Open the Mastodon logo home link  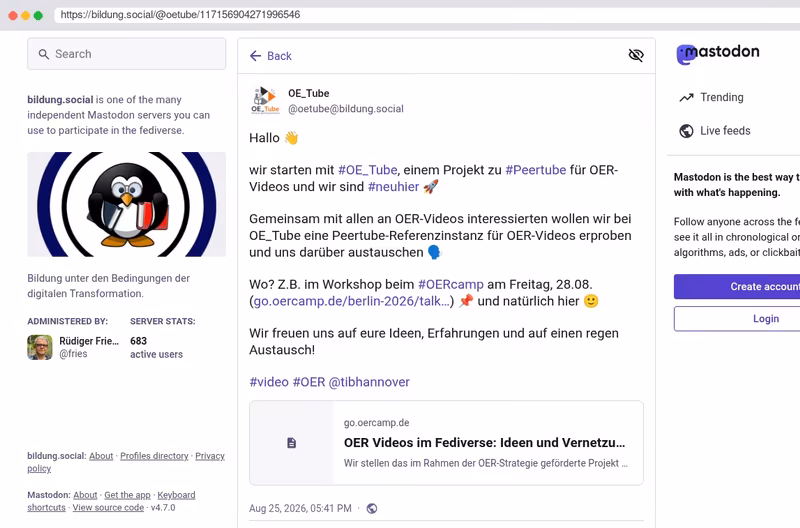coord(717,54)
